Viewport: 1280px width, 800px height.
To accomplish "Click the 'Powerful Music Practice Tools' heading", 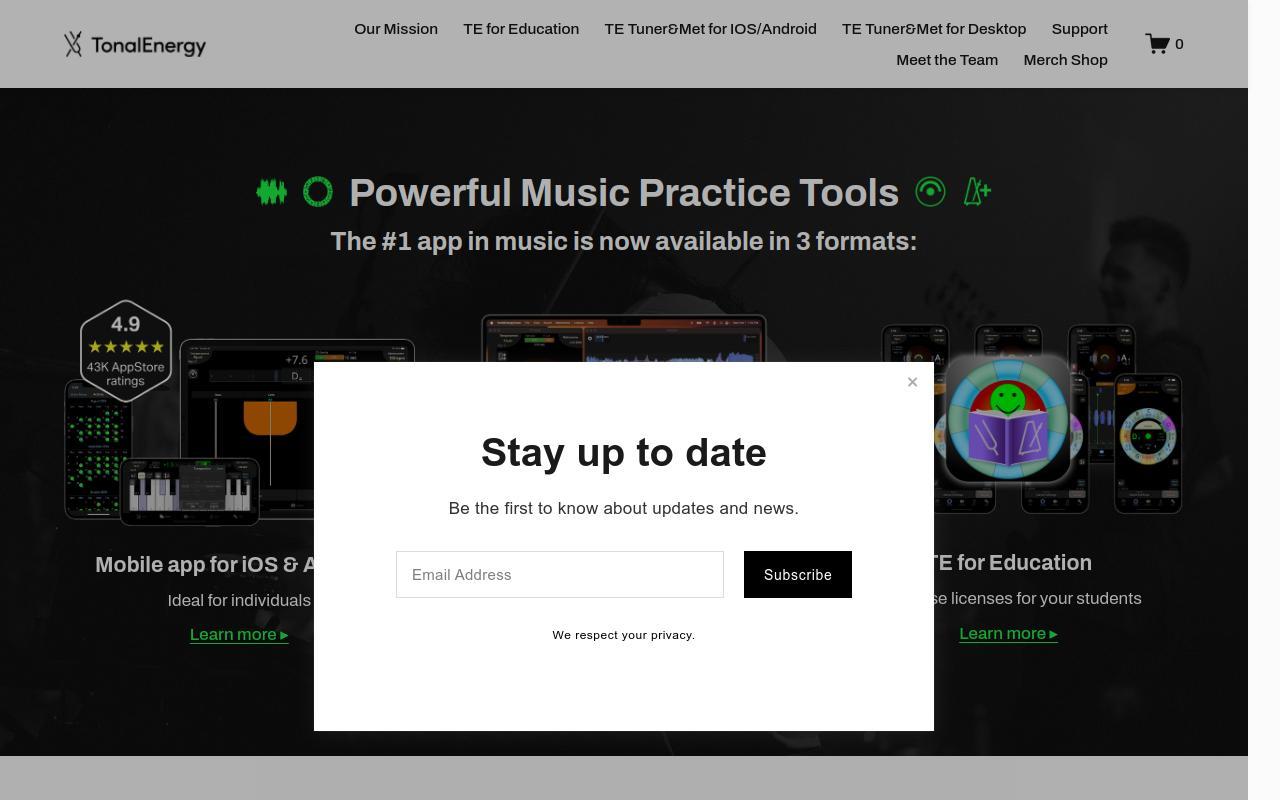I will pos(624,192).
